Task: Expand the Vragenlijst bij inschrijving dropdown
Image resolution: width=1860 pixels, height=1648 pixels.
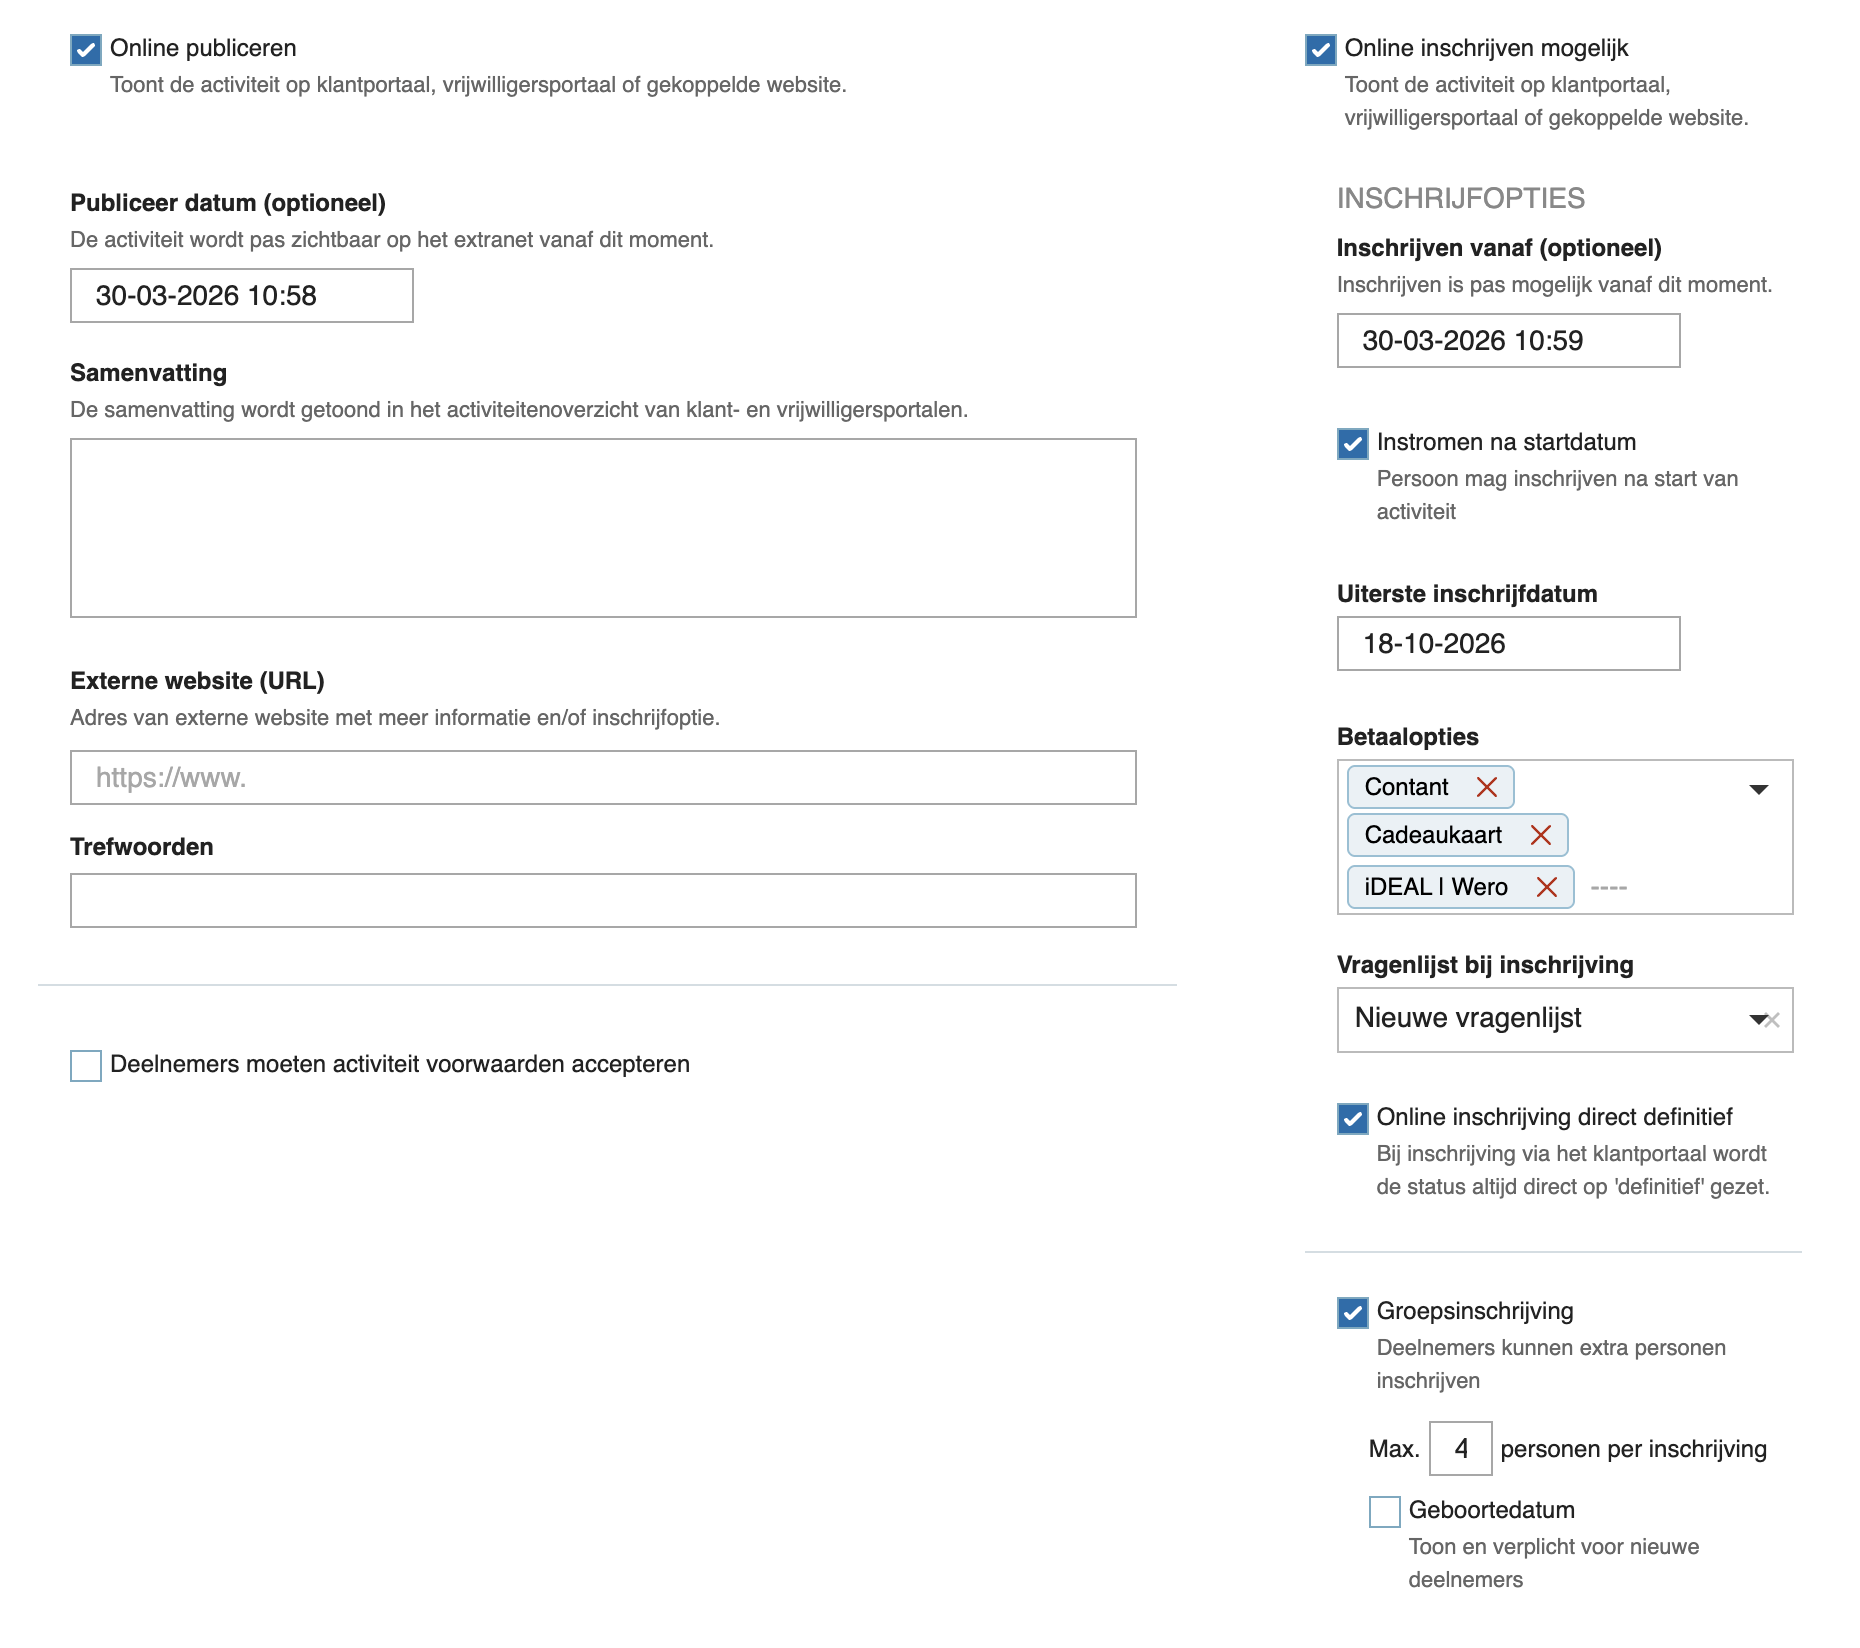Action: (1756, 1020)
